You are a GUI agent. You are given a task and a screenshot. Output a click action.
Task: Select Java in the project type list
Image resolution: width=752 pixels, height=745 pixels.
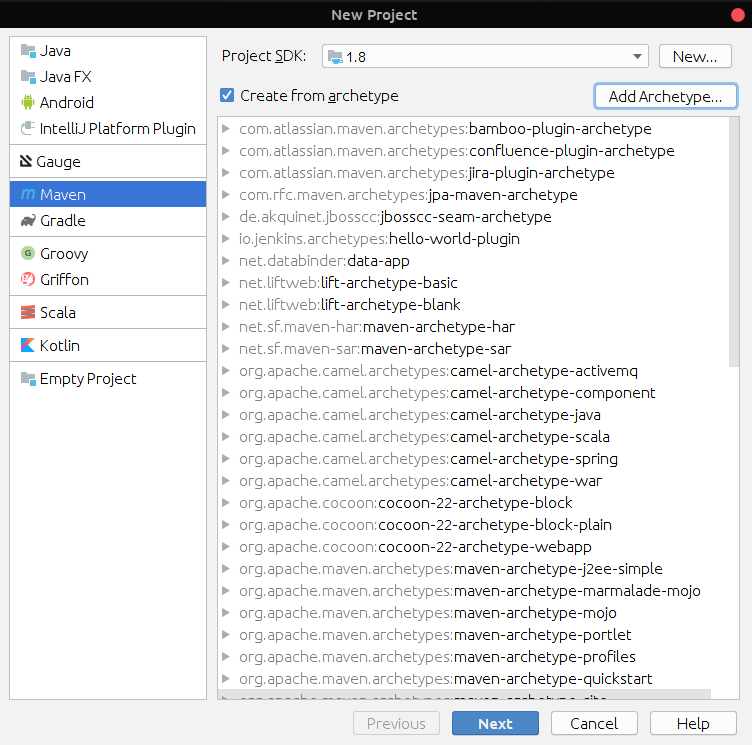click(55, 51)
